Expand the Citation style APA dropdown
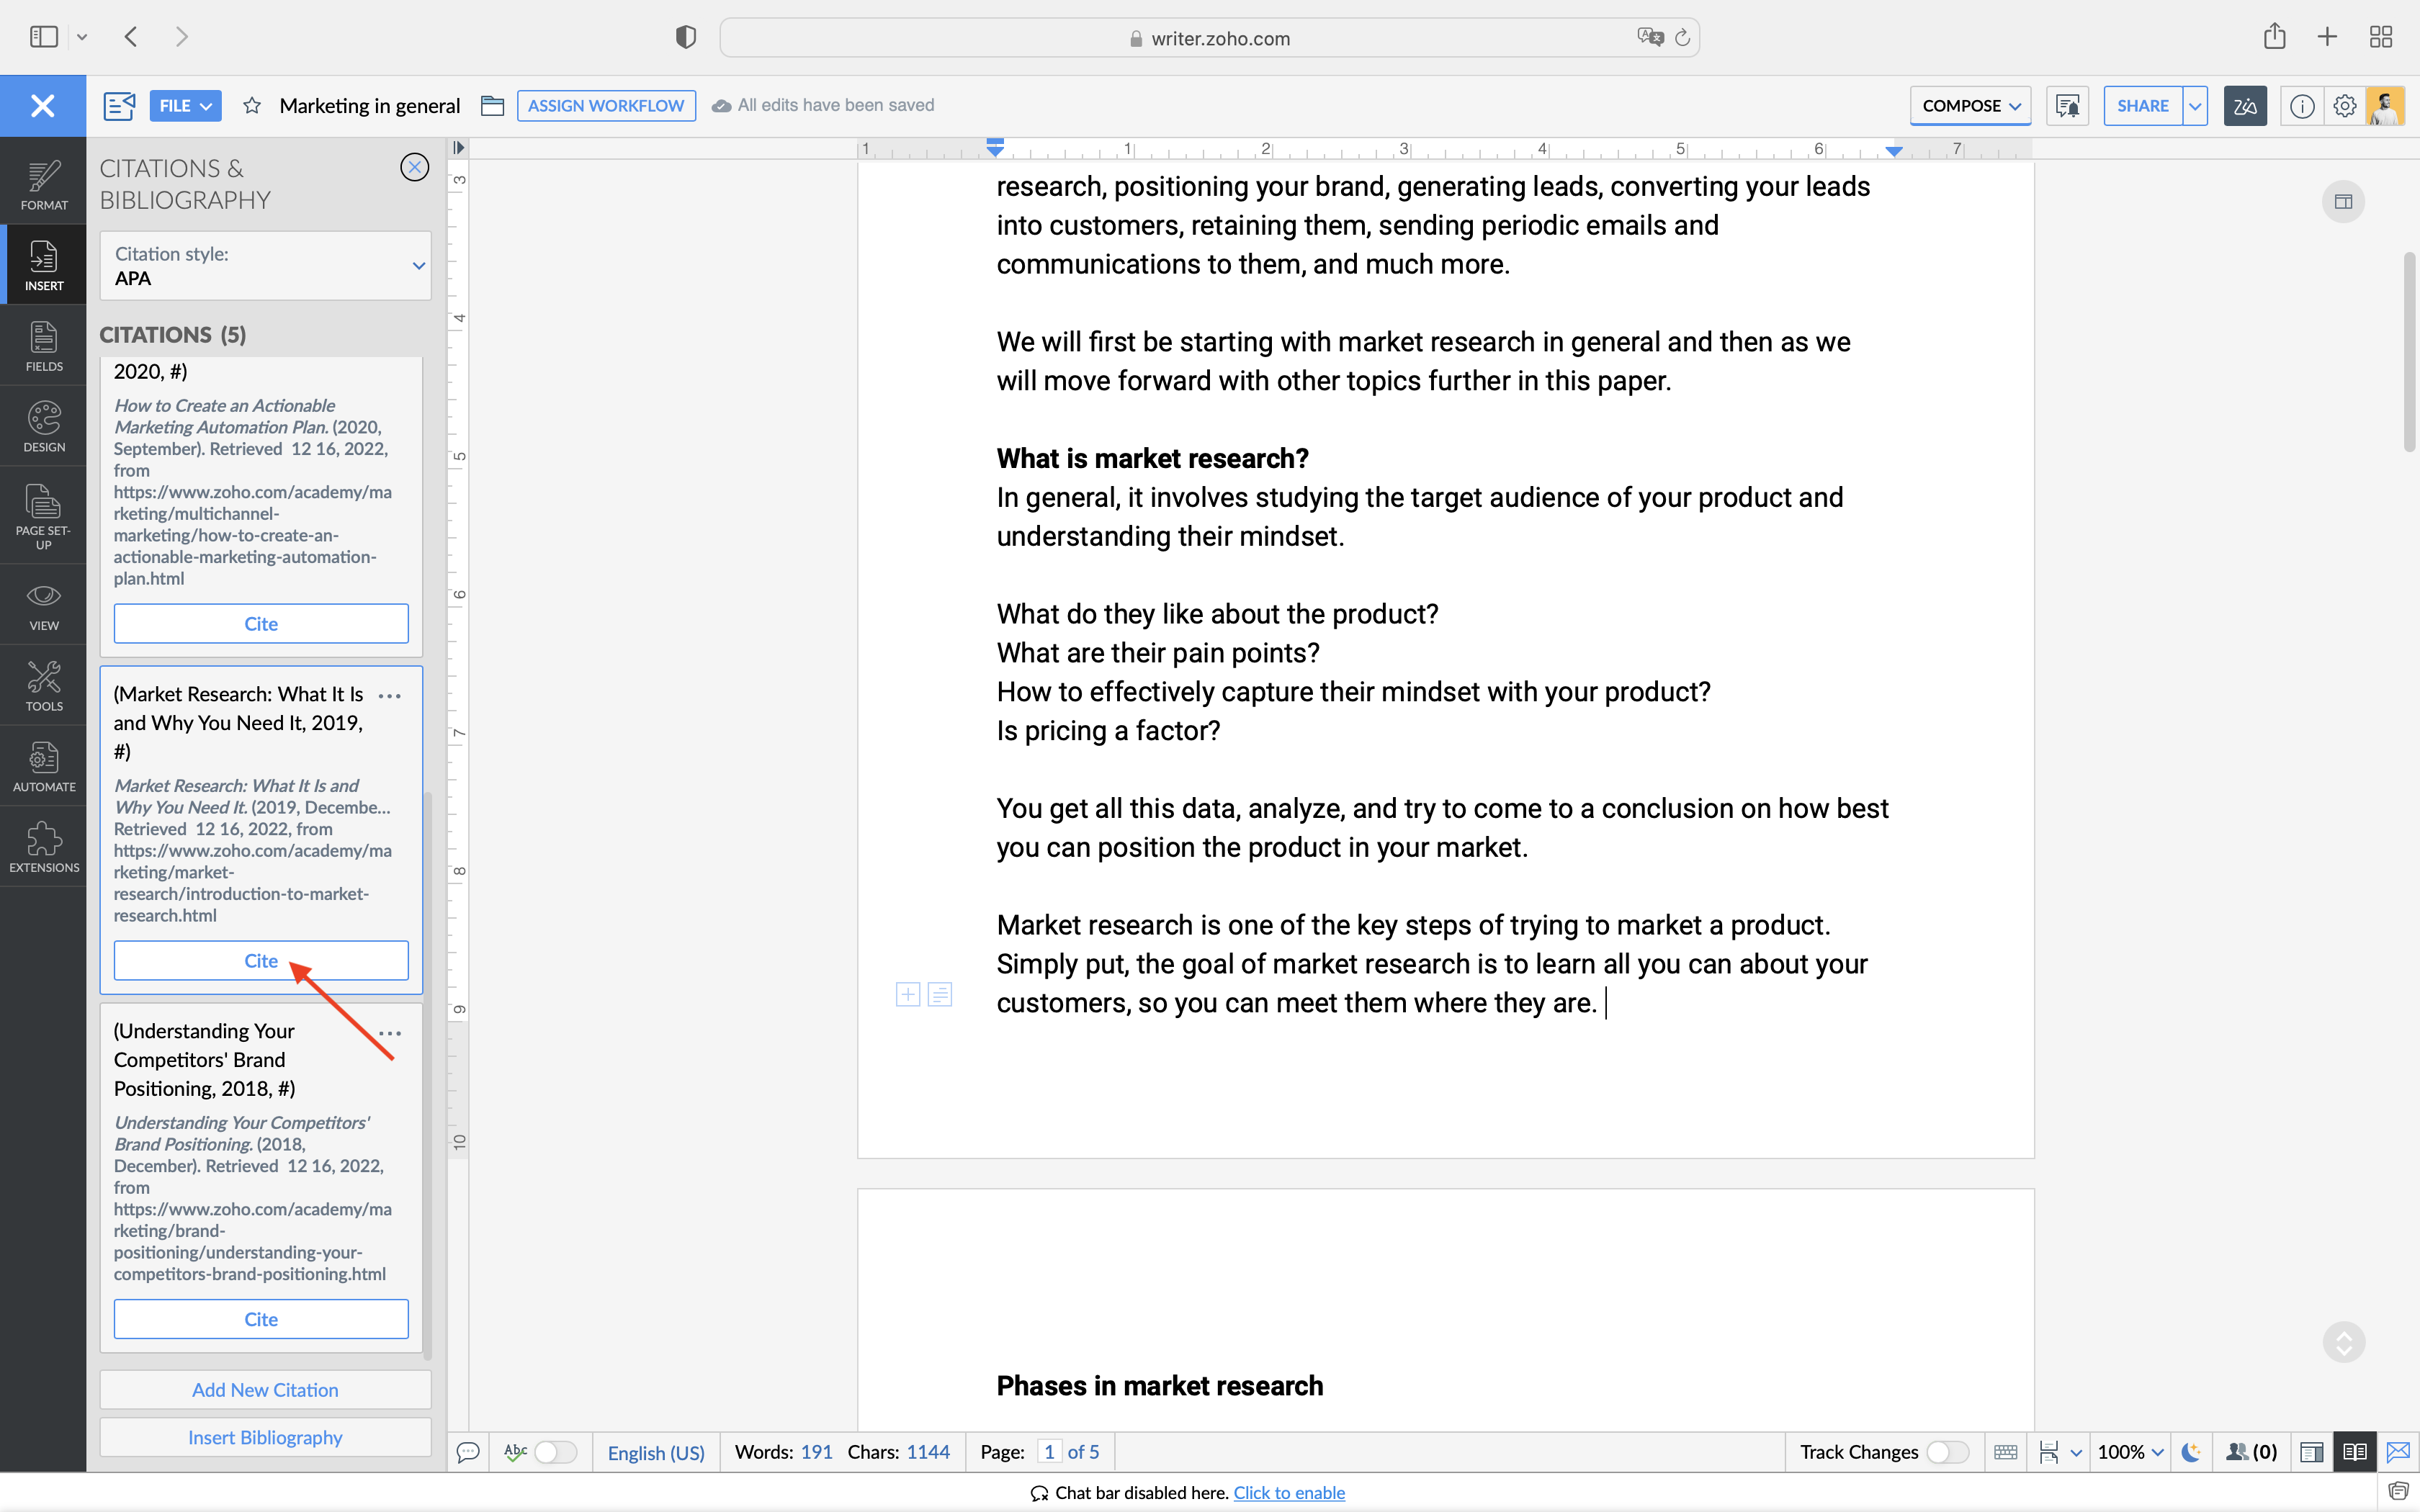Screen dimensions: 2420x1512 (x=265, y=266)
